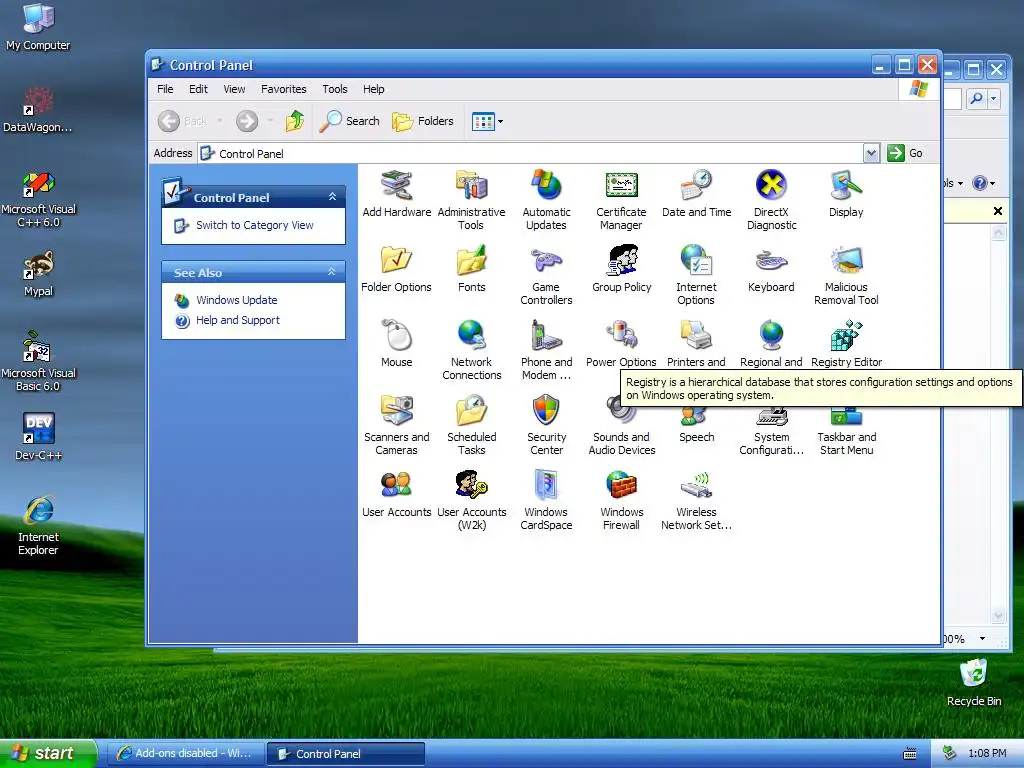Open Security Center
This screenshot has width=1024, height=768.
click(547, 425)
